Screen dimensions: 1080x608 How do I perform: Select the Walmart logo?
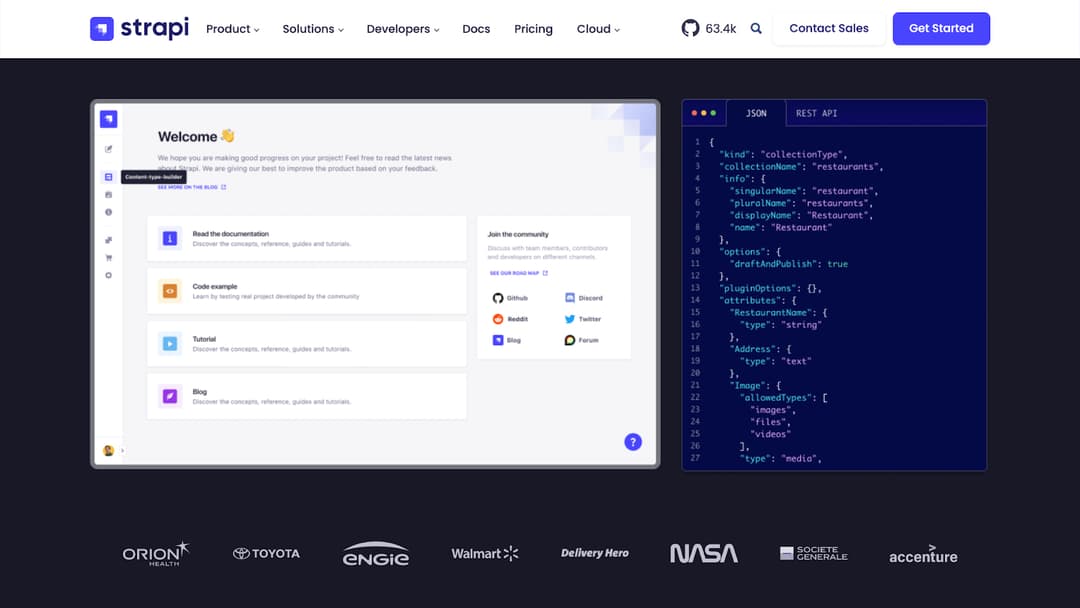(485, 554)
